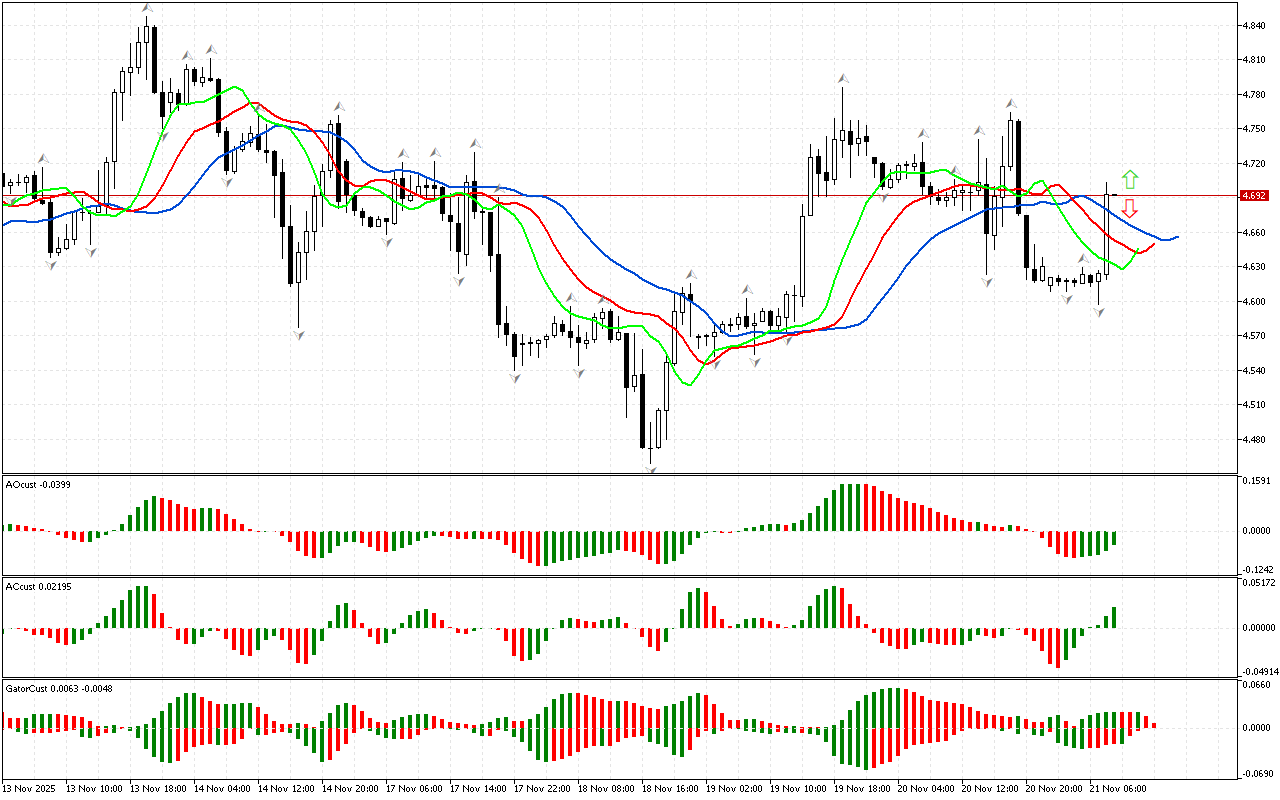Click the red current price tag 4.692
1280x800 pixels.
click(x=1253, y=196)
